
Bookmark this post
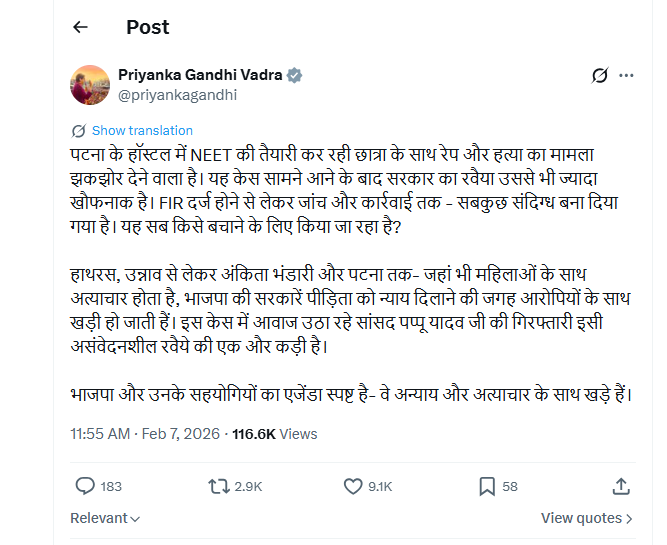pos(487,486)
